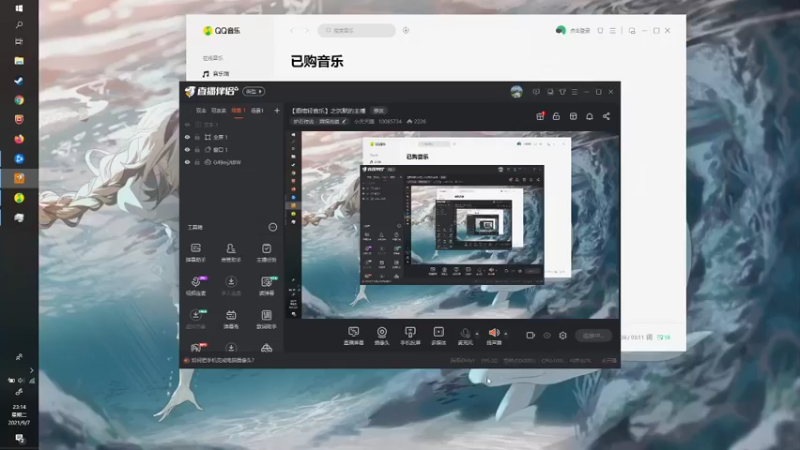
Task: Open the room-manager assistant tool (房管助手)
Action: [x=231, y=252]
